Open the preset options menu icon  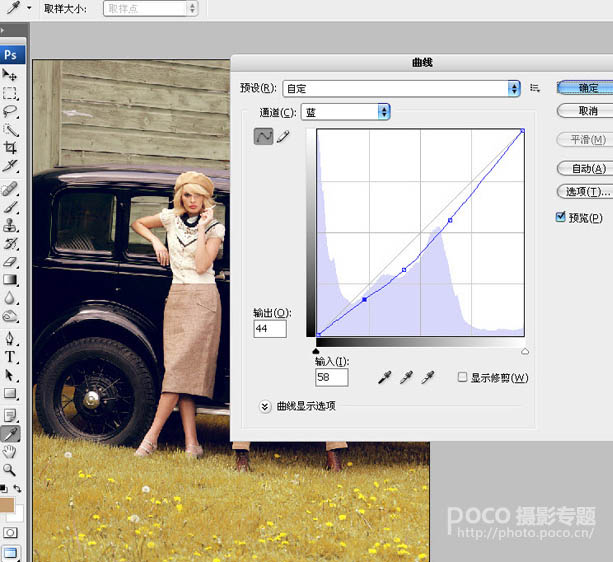(535, 88)
